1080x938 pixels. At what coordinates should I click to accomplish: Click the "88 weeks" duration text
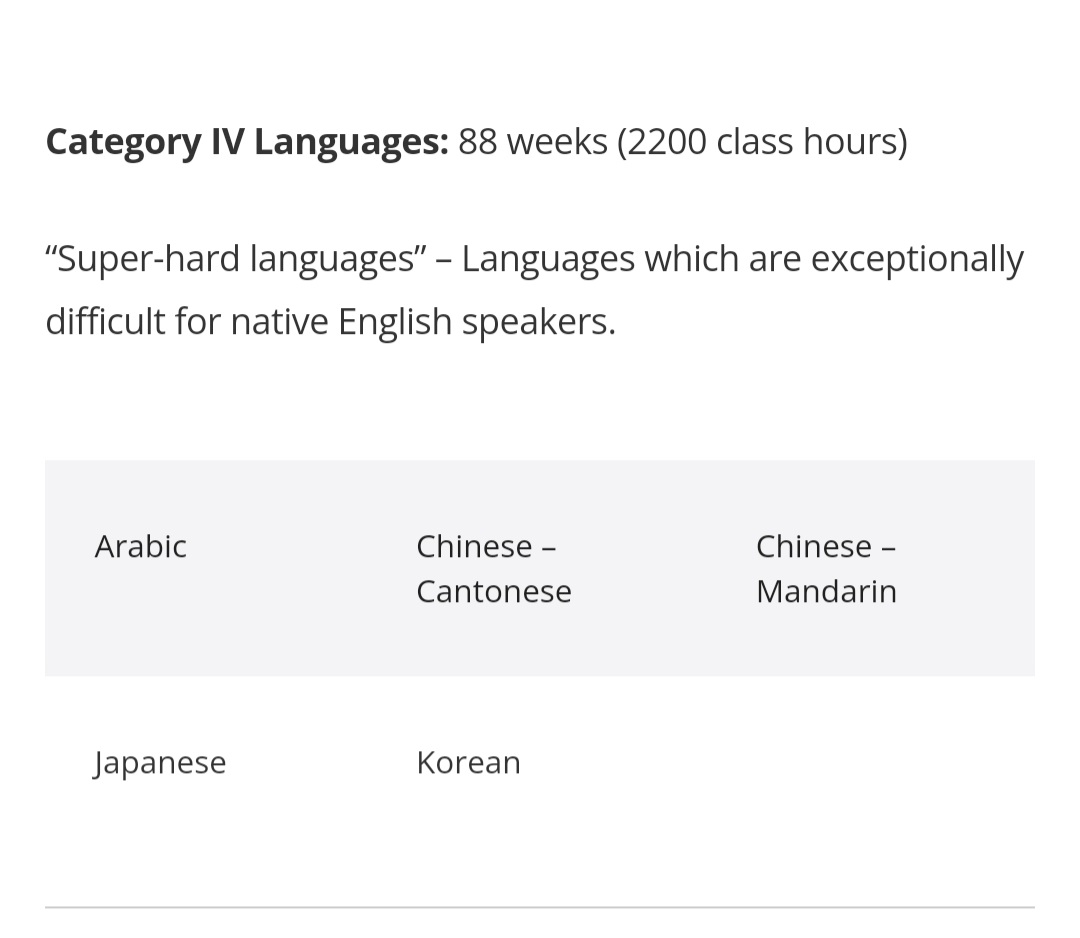532,142
